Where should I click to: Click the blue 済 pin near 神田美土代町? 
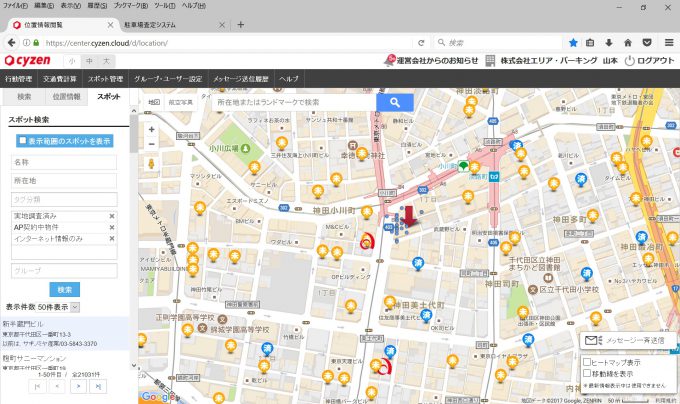pyautogui.click(x=427, y=316)
